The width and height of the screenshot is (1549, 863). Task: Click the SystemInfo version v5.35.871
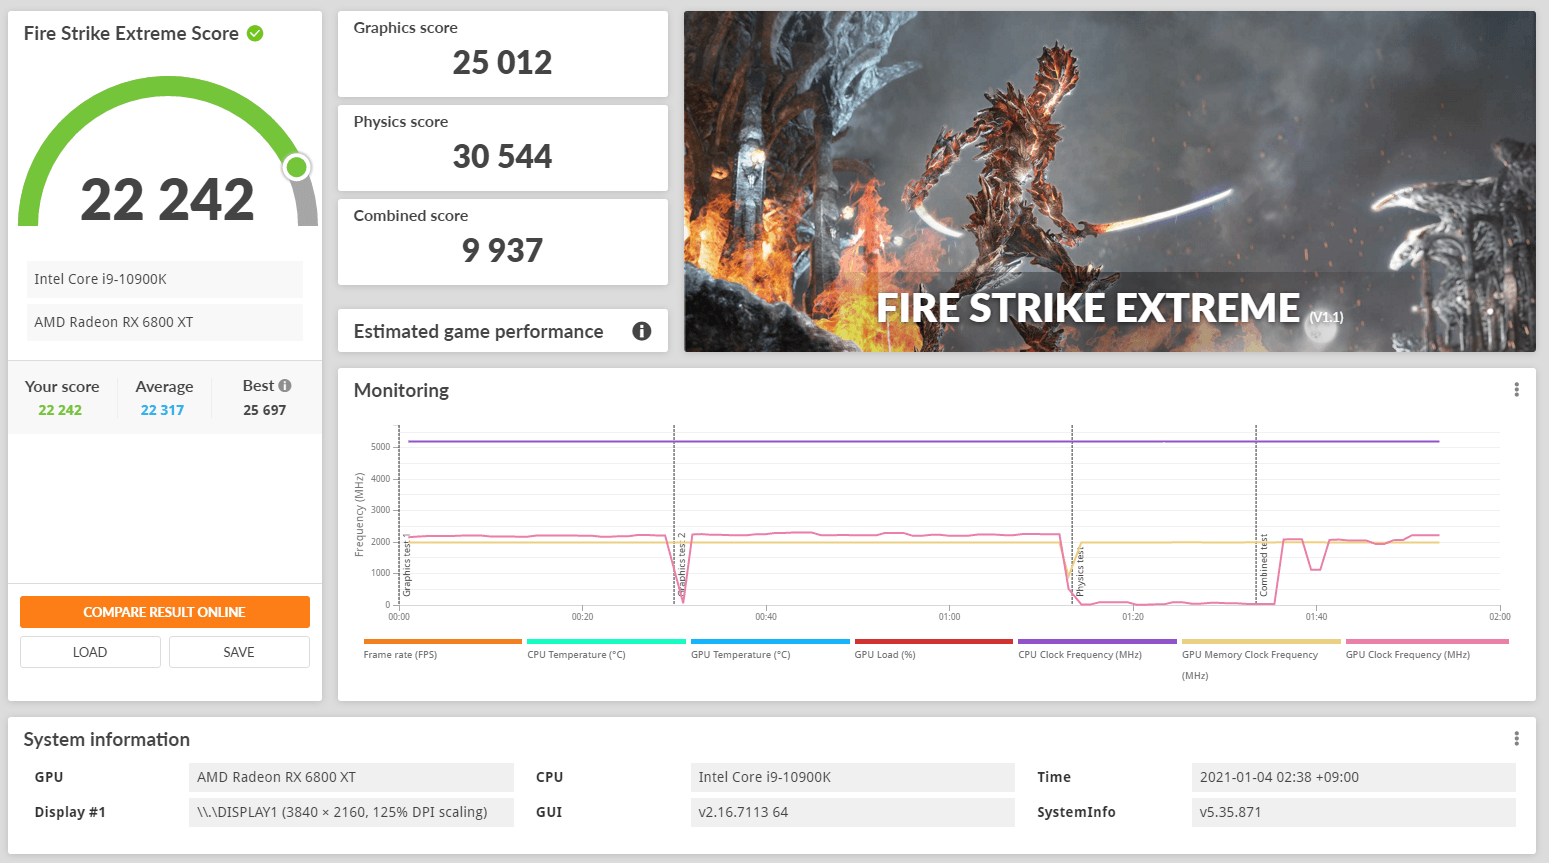click(1354, 812)
